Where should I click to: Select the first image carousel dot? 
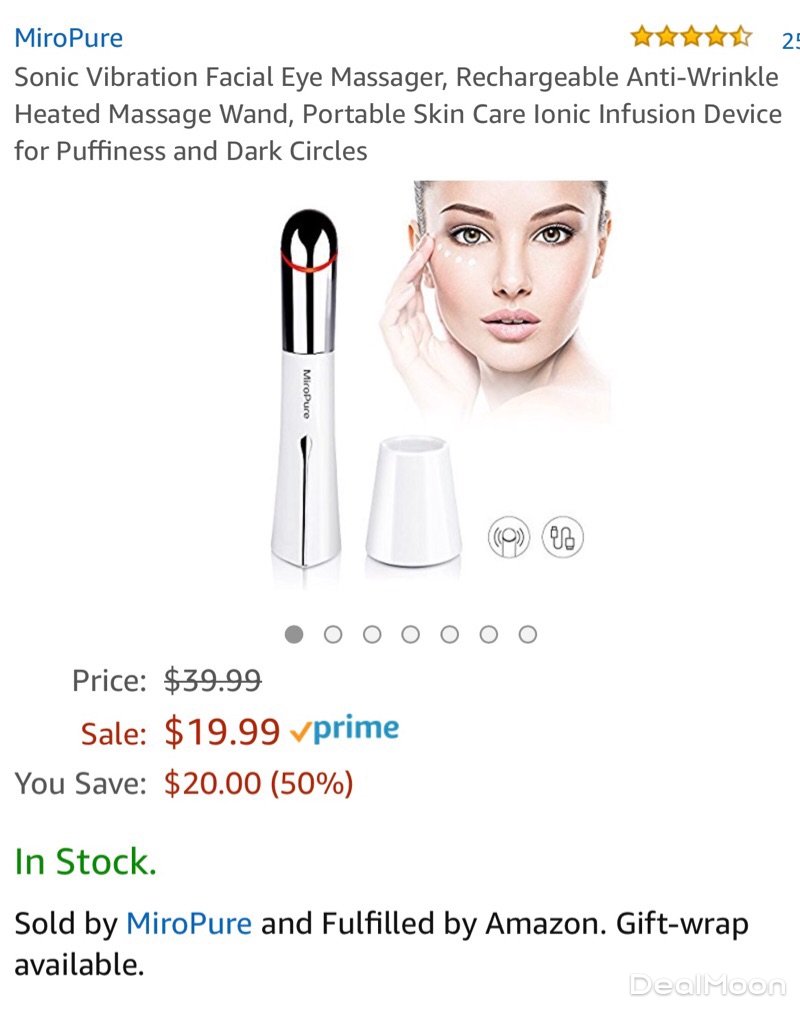point(293,634)
